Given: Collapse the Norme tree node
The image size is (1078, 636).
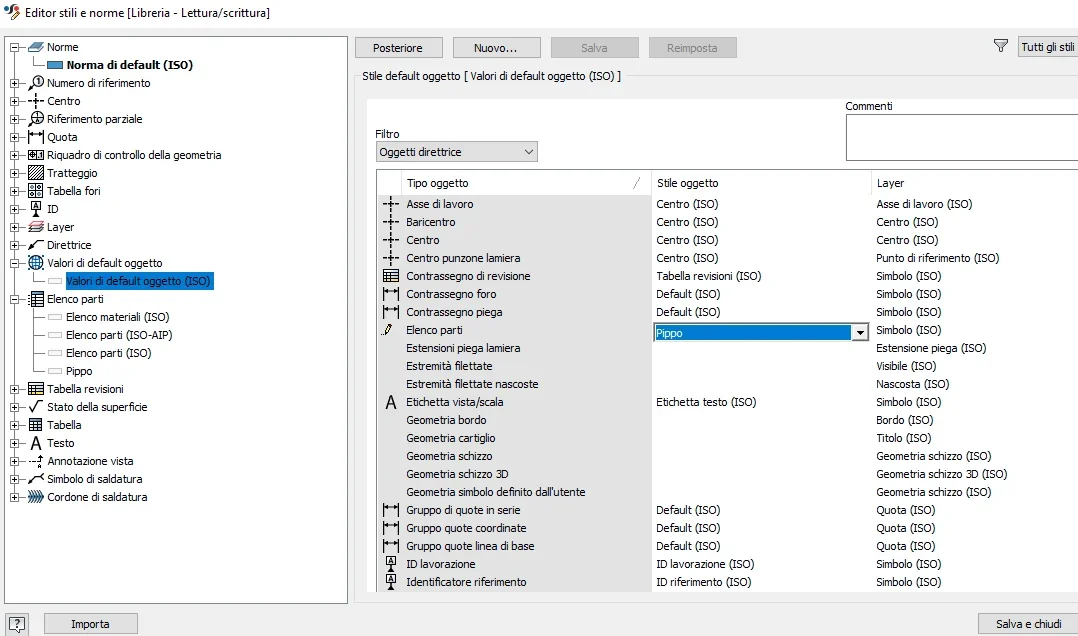Looking at the screenshot, I should (14, 47).
